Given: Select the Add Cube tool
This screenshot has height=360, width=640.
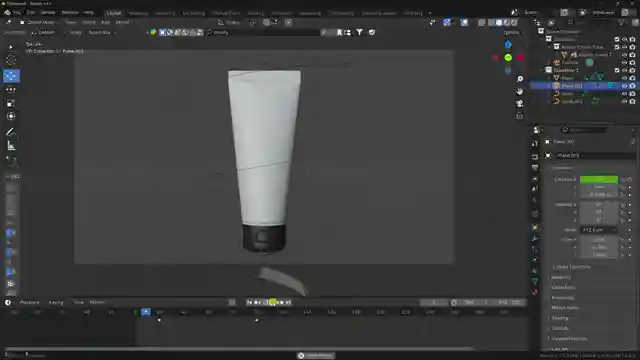Looking at the screenshot, I should 11,161.
